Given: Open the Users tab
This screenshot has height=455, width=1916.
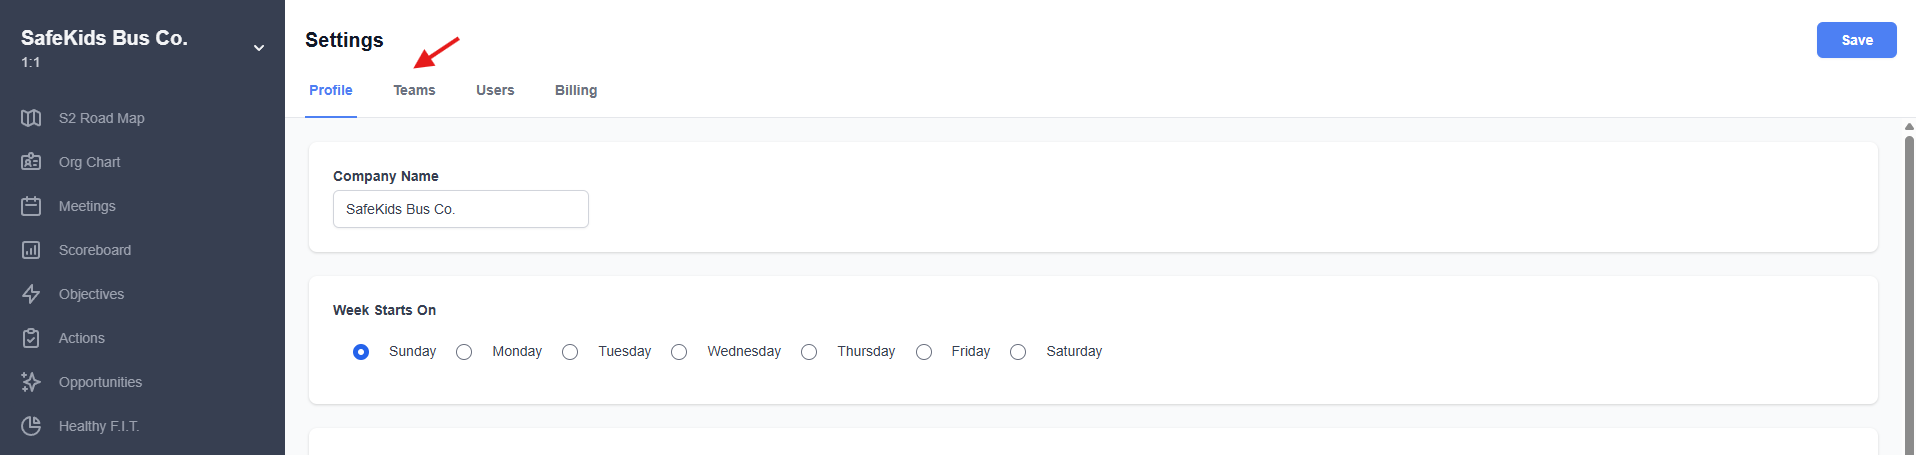Looking at the screenshot, I should click(x=495, y=90).
